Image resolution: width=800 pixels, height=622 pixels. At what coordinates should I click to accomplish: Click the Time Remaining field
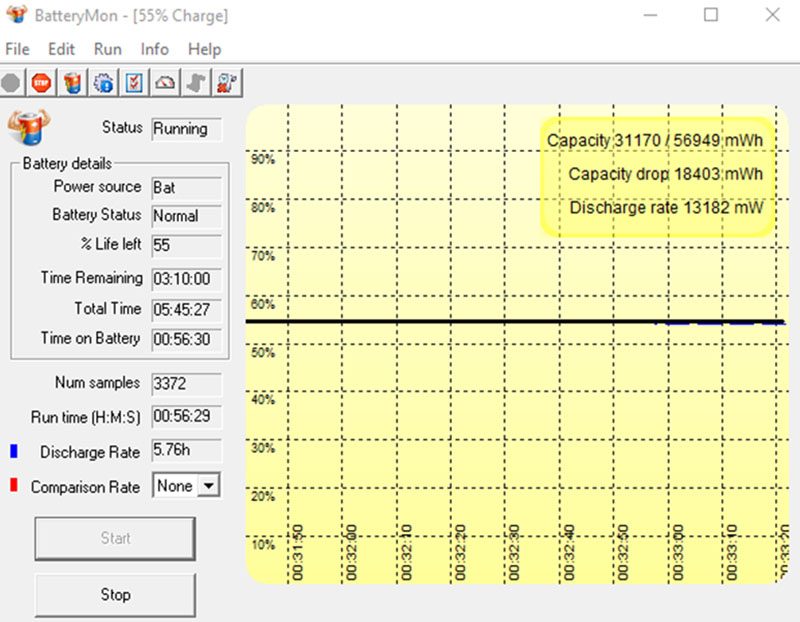pyautogui.click(x=186, y=278)
